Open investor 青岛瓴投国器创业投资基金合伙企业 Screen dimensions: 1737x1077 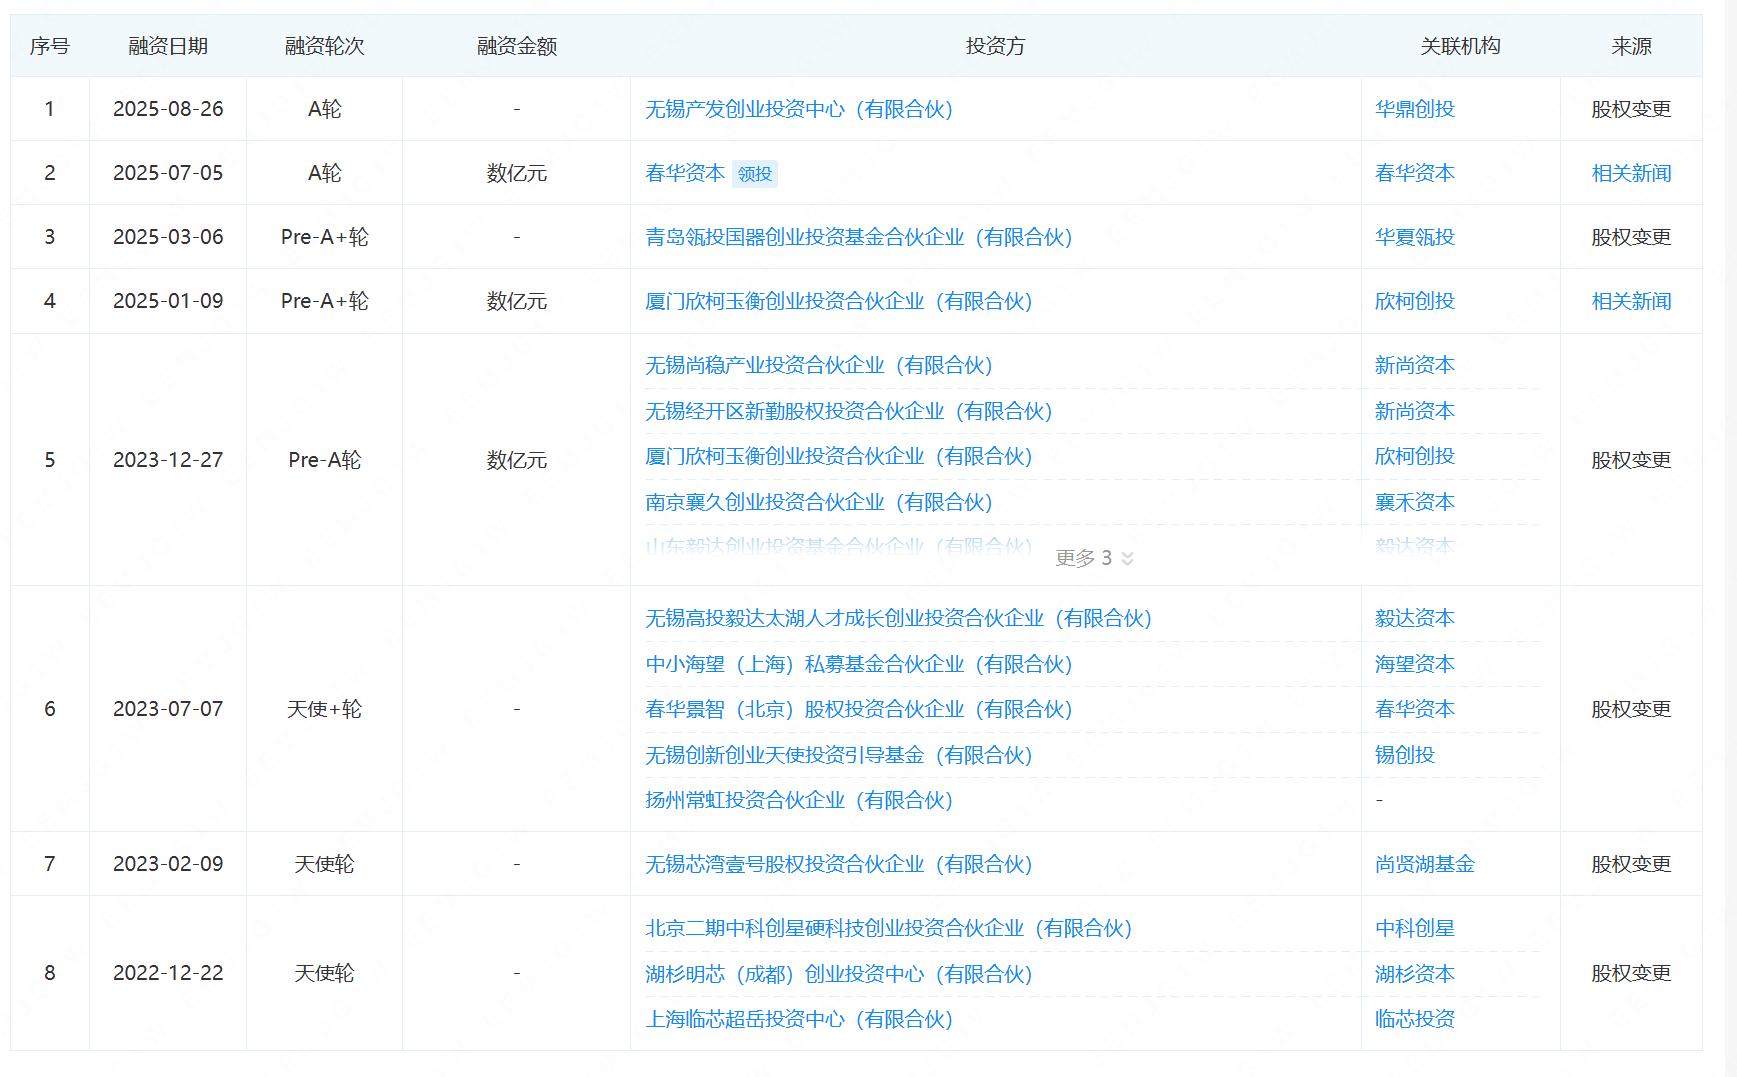[859, 237]
